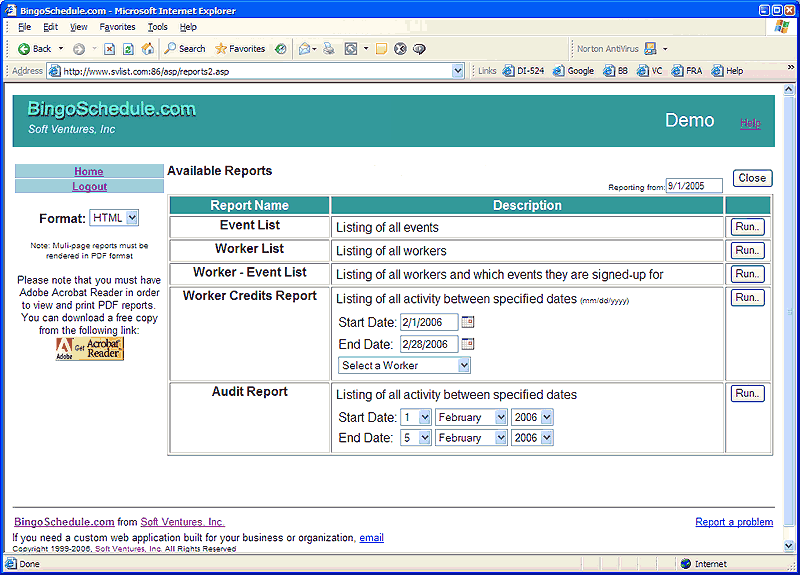800x575 pixels.
Task: Open the Search toolbar button
Action: pos(185,49)
